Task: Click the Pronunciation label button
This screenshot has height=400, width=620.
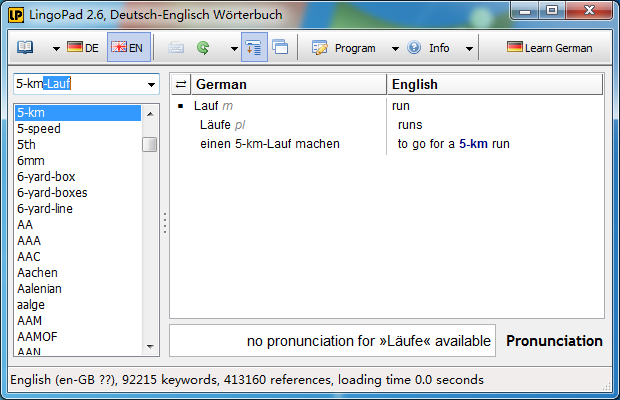Action: click(x=554, y=341)
